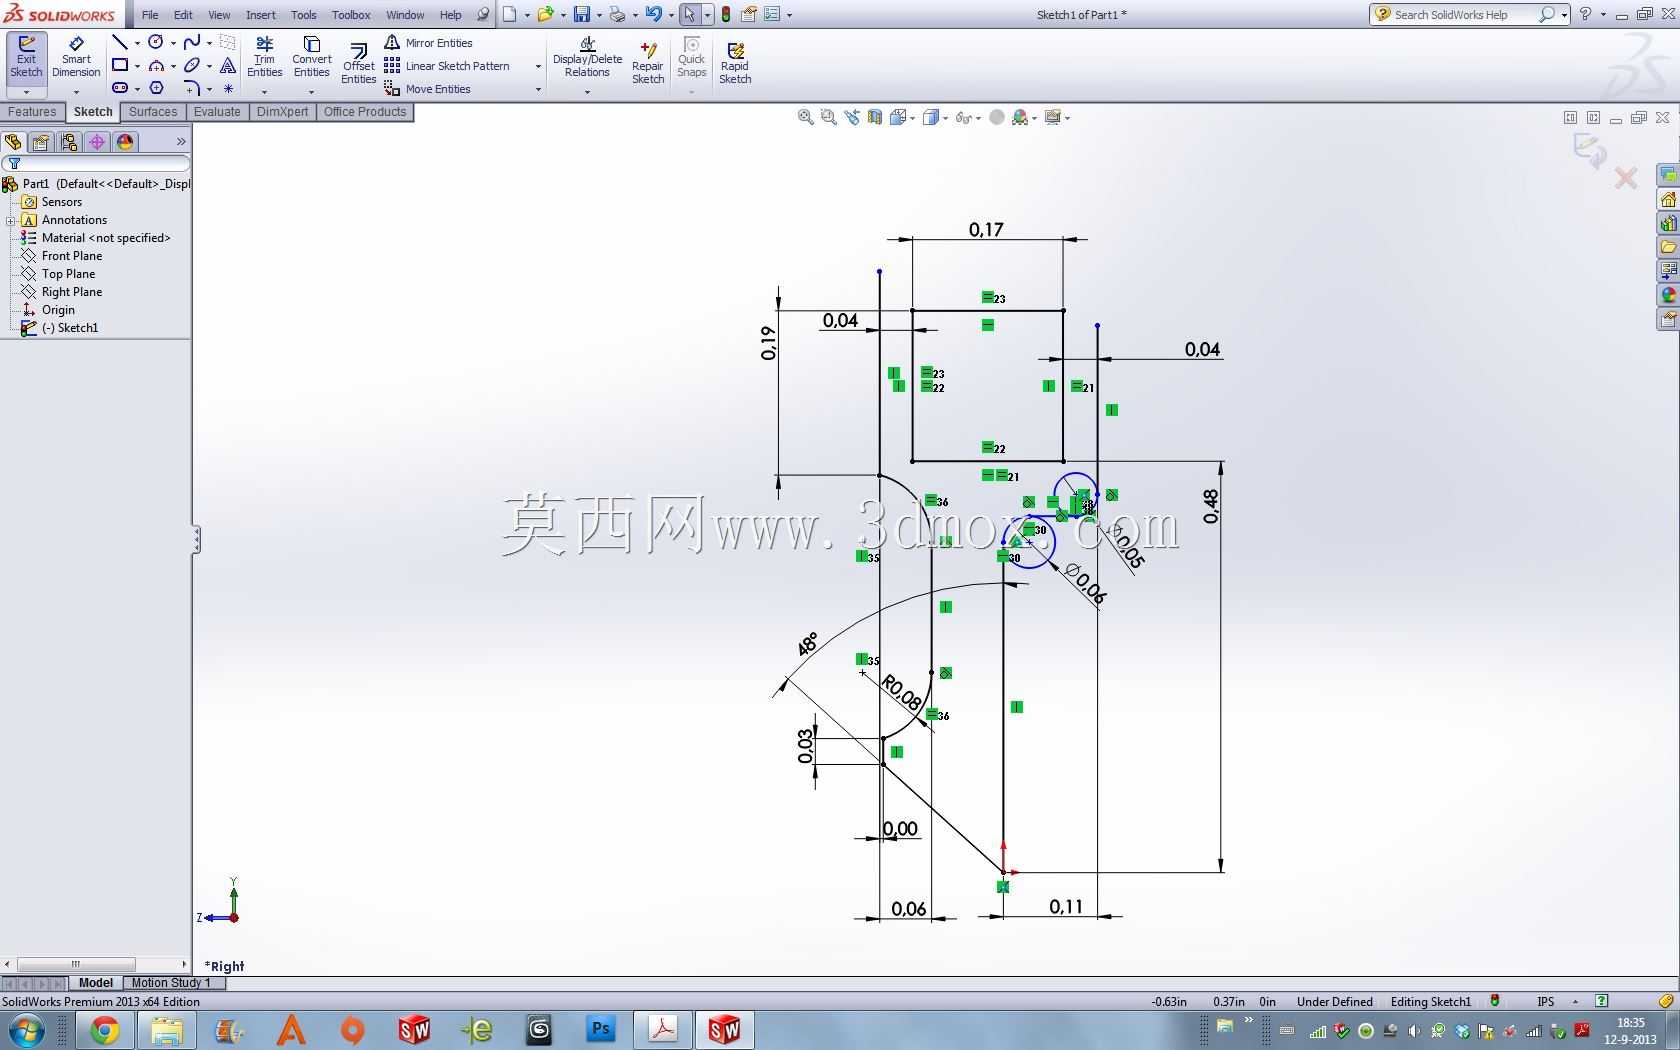Open dropdown next to Move Entities
This screenshot has height=1050, width=1680.
538,90
